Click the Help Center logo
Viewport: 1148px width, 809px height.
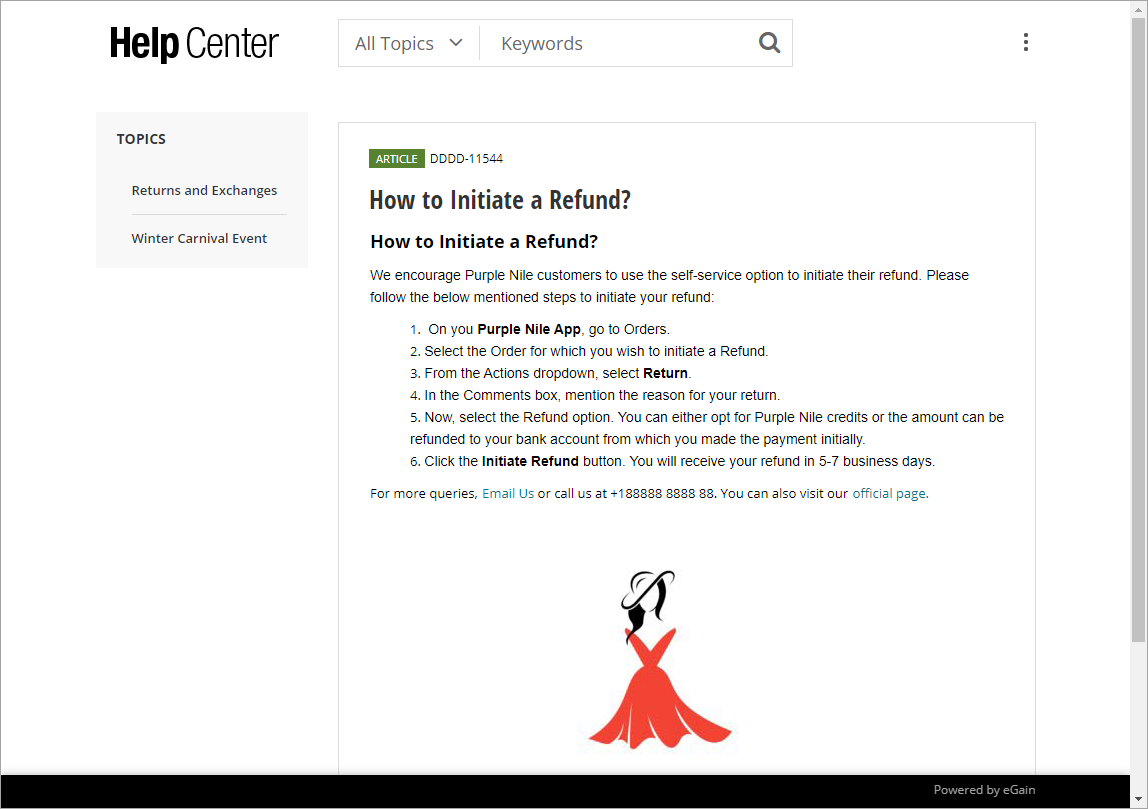coord(194,43)
